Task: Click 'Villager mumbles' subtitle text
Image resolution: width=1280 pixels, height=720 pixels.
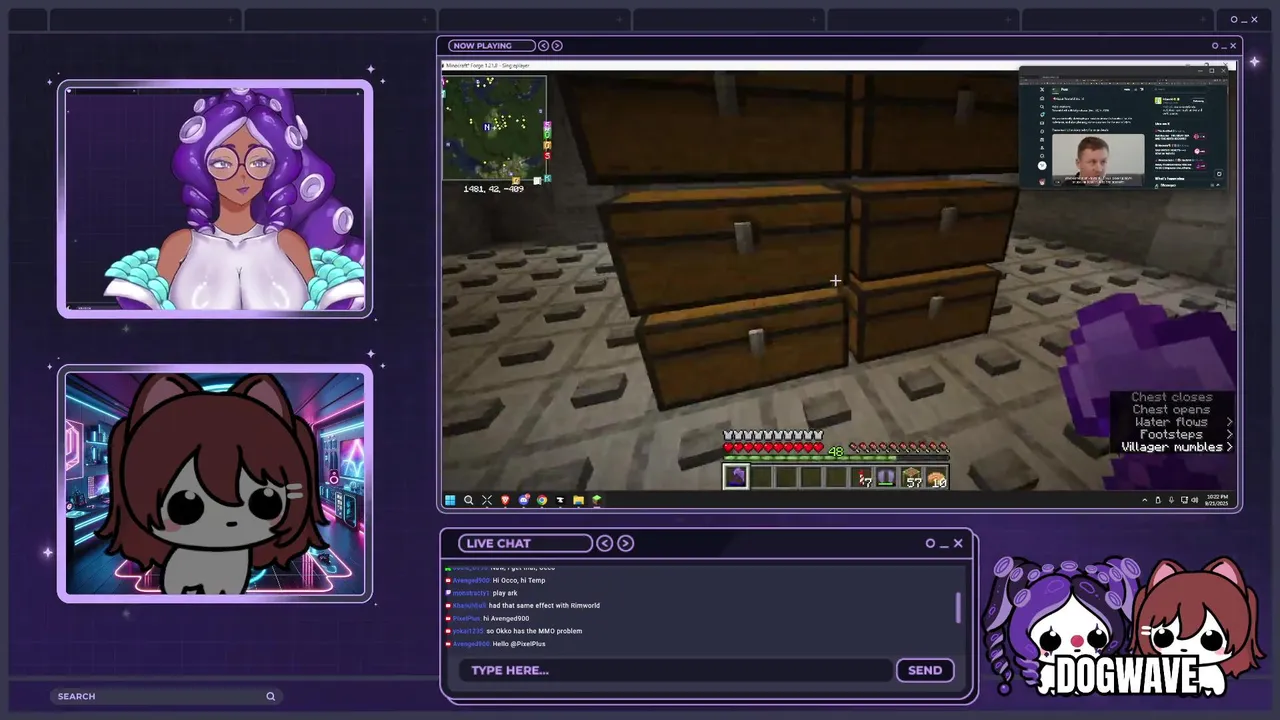Action: (1172, 447)
